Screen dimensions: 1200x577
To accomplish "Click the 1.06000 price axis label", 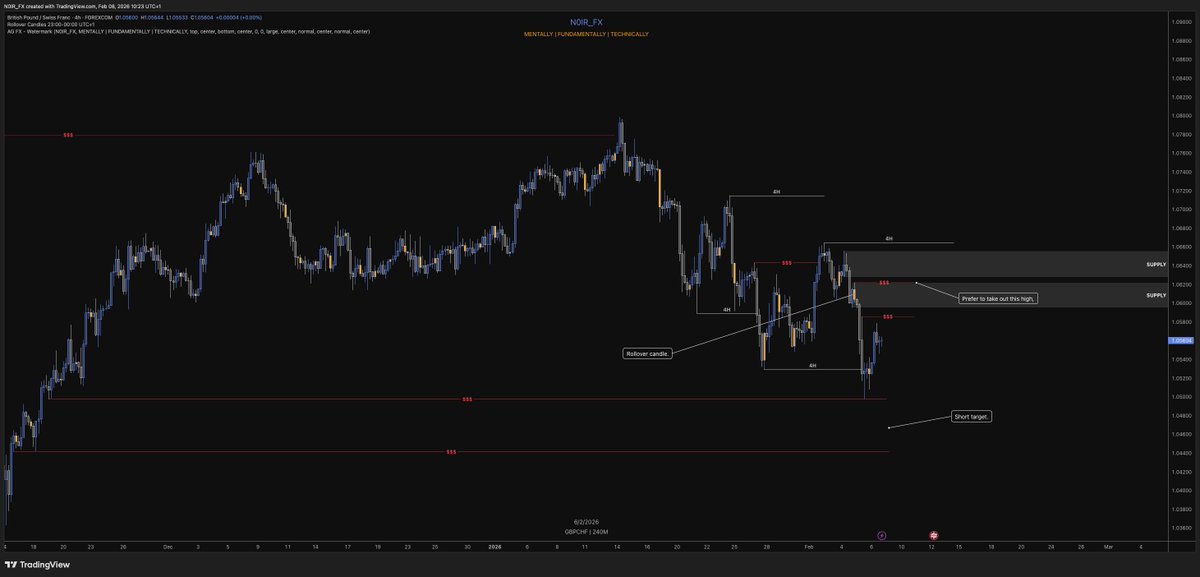I will (x=1180, y=303).
